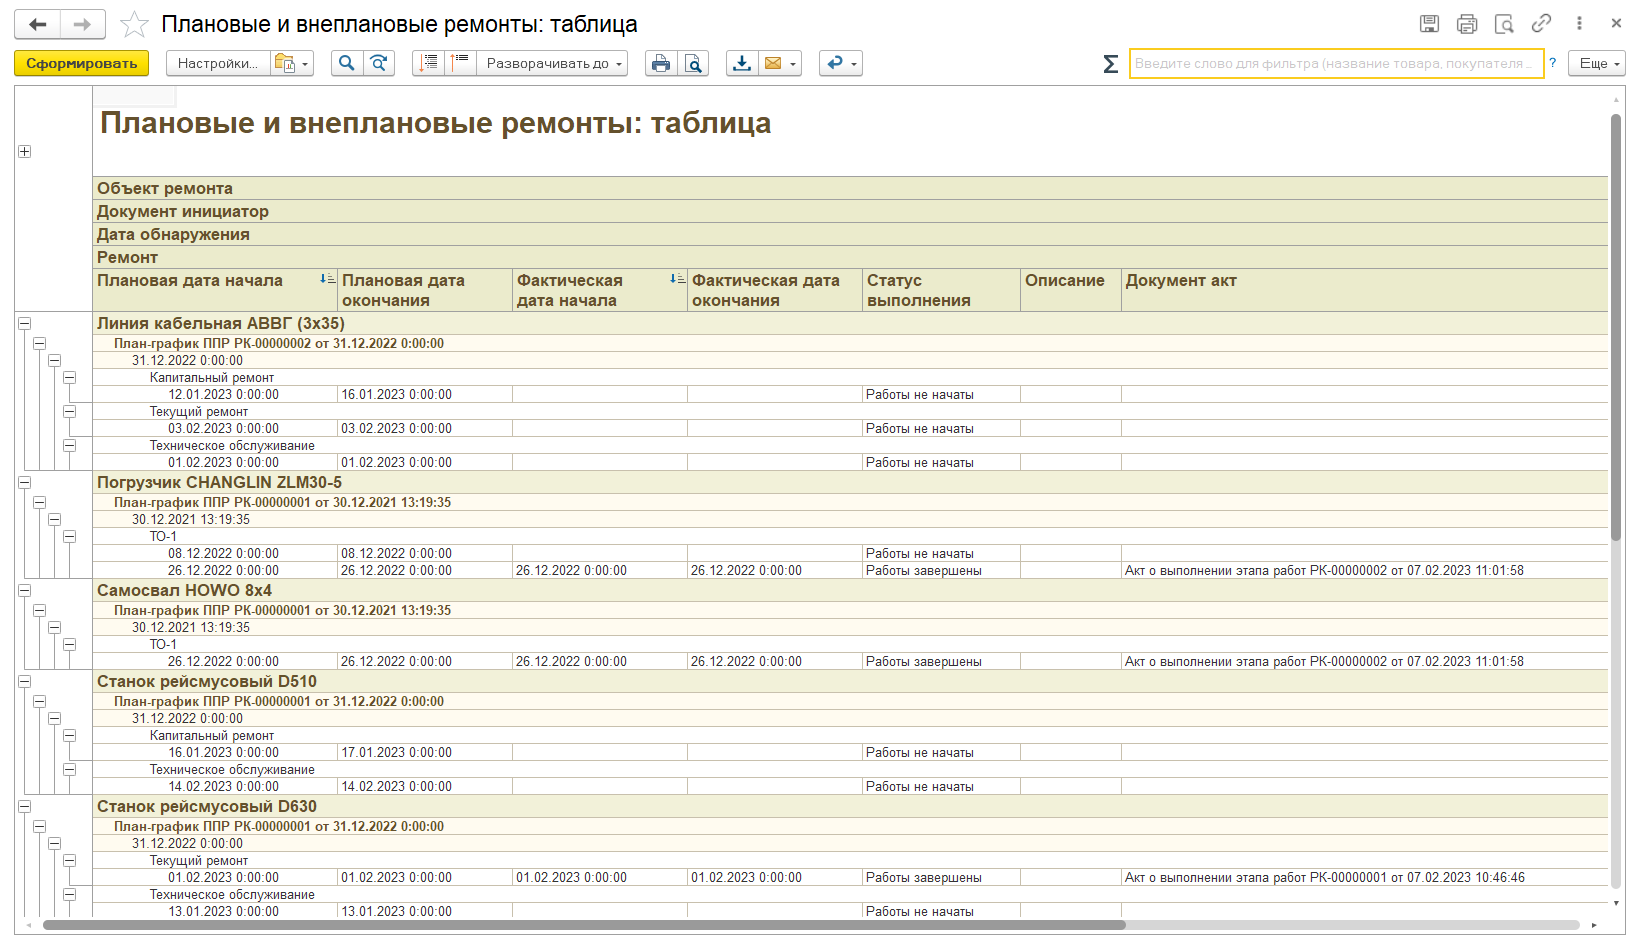Click the horizontal scrollbar thumb

[x=584, y=925]
